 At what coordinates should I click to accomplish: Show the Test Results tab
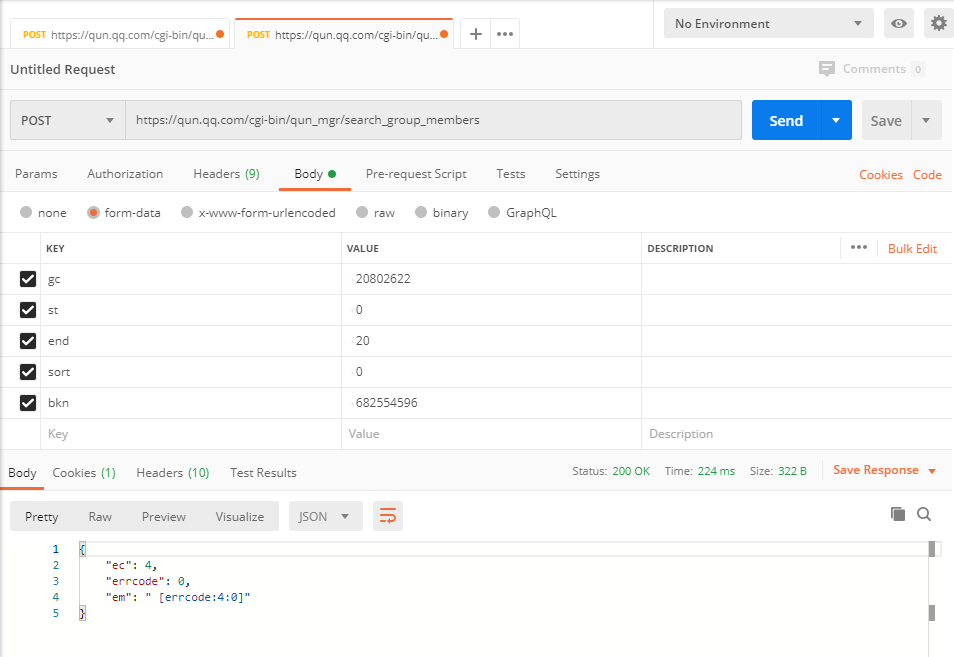coord(263,473)
